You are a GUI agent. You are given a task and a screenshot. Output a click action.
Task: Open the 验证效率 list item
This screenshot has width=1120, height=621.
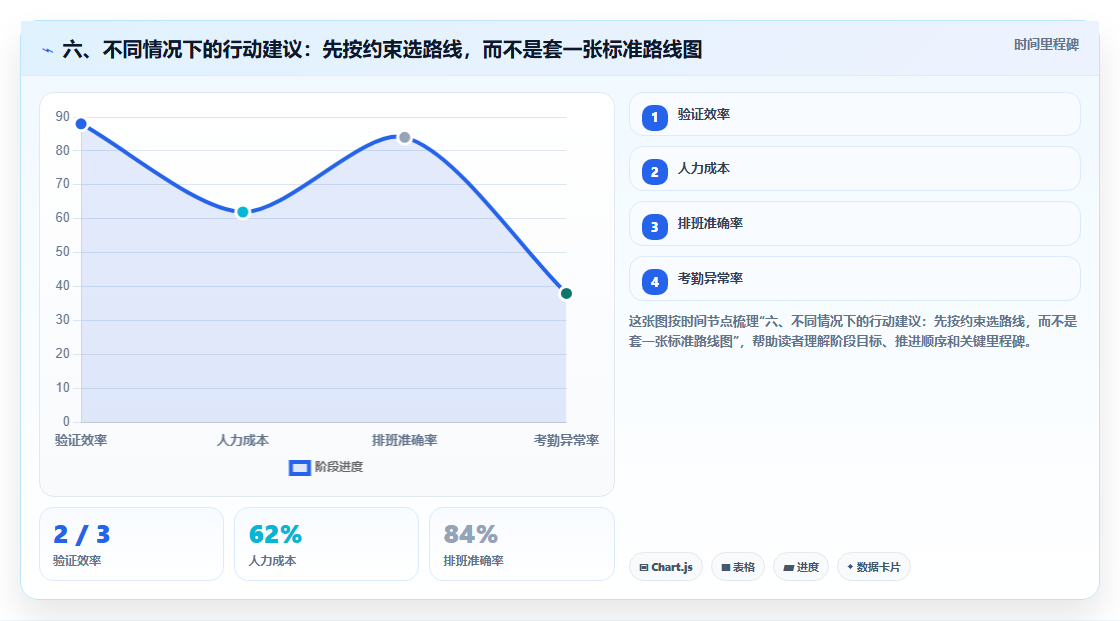pyautogui.click(x=854, y=114)
